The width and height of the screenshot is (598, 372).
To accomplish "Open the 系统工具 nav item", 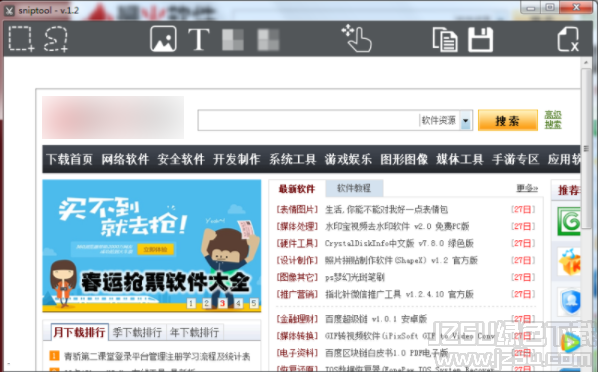I will (x=293, y=159).
